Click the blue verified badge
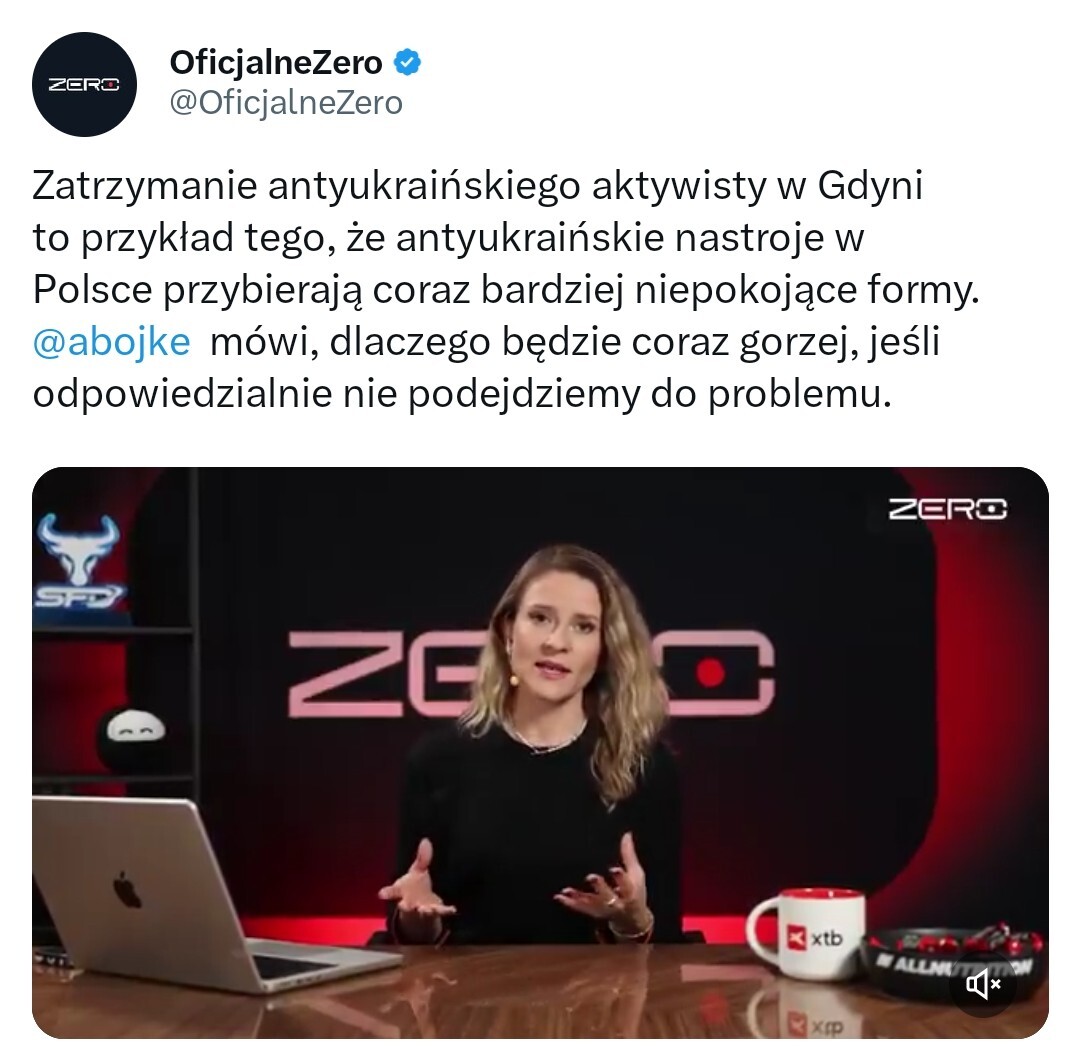Viewport: 1080px width, 1057px height. 407,62
